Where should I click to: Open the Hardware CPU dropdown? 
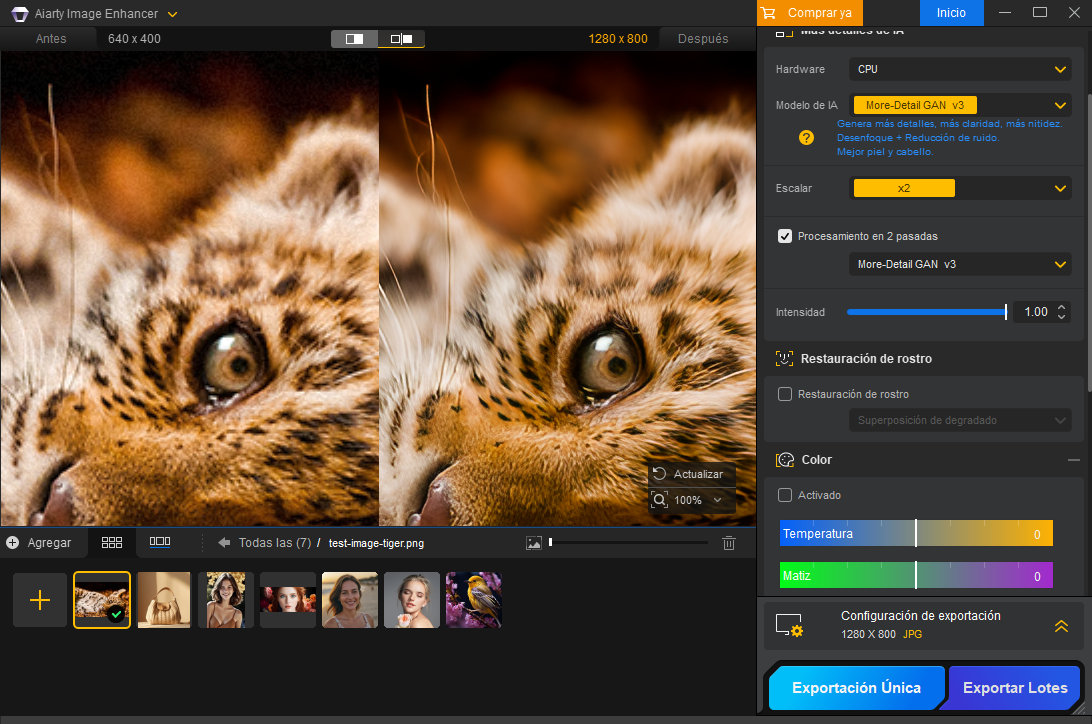tap(959, 69)
